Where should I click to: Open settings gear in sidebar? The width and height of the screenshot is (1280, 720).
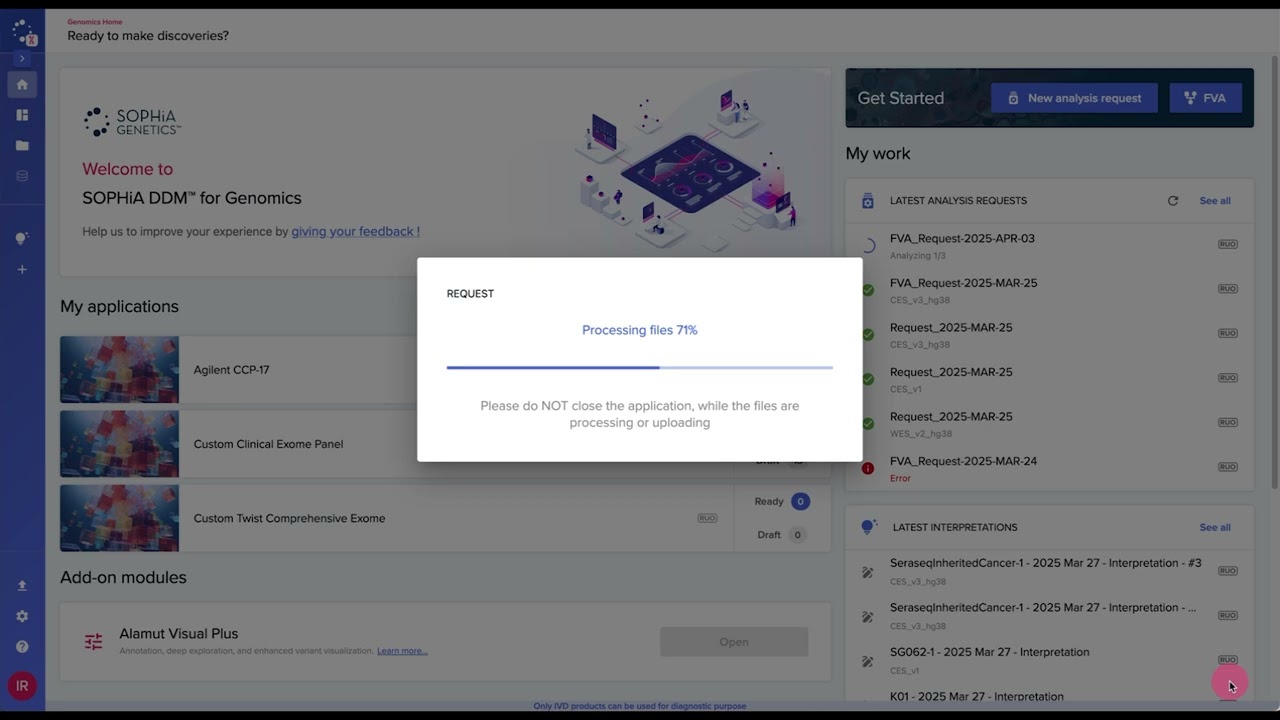22,617
